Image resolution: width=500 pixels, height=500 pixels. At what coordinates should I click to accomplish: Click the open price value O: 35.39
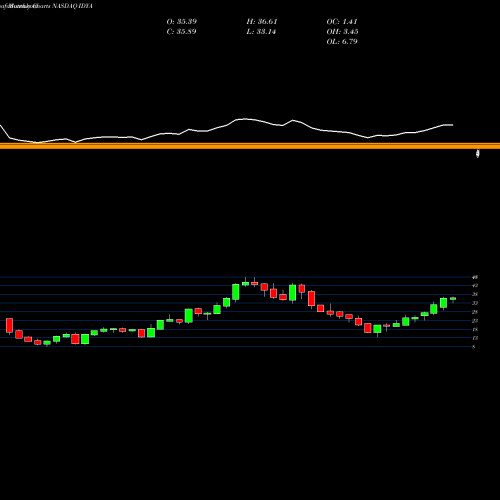pos(182,22)
